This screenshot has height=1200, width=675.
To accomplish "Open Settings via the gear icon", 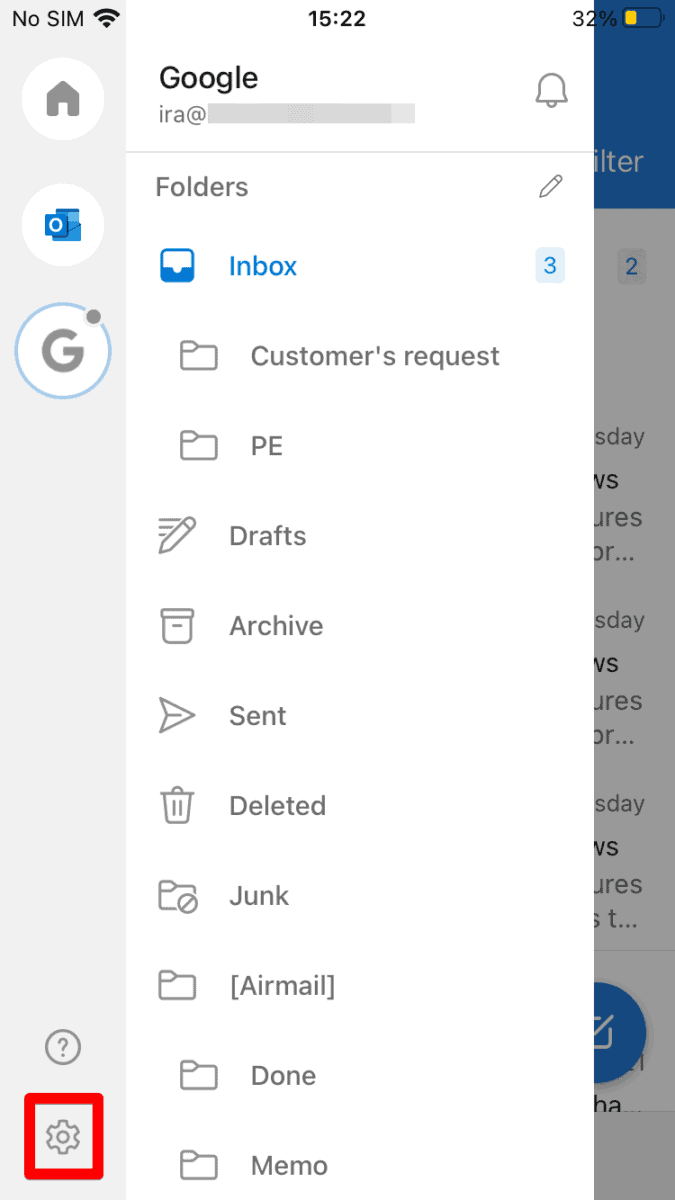I will (x=63, y=1136).
